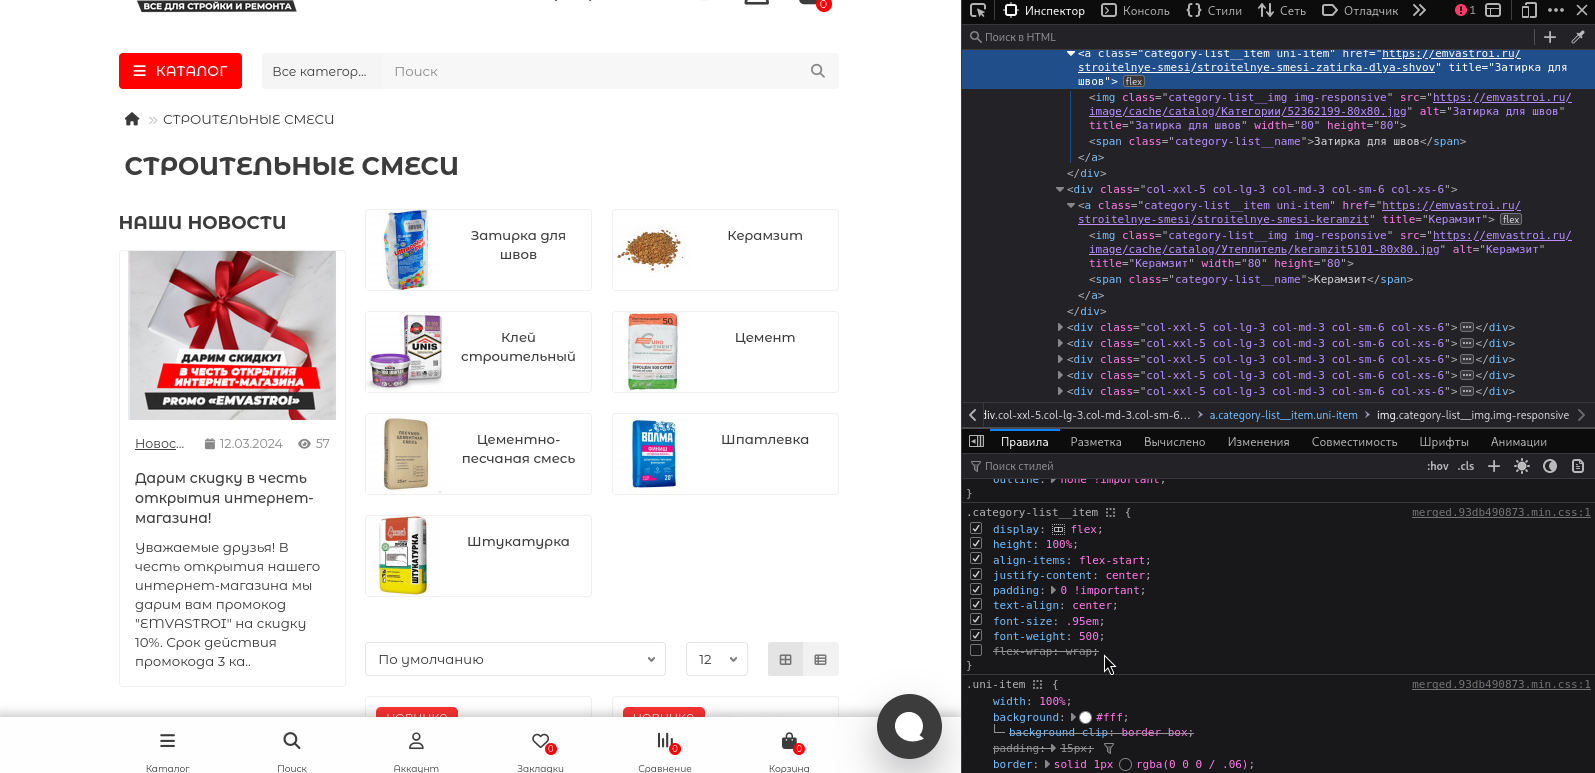The height and width of the screenshot is (773, 1595).
Task: Open the Вычислено tab in the sidebar
Action: pos(1174,442)
